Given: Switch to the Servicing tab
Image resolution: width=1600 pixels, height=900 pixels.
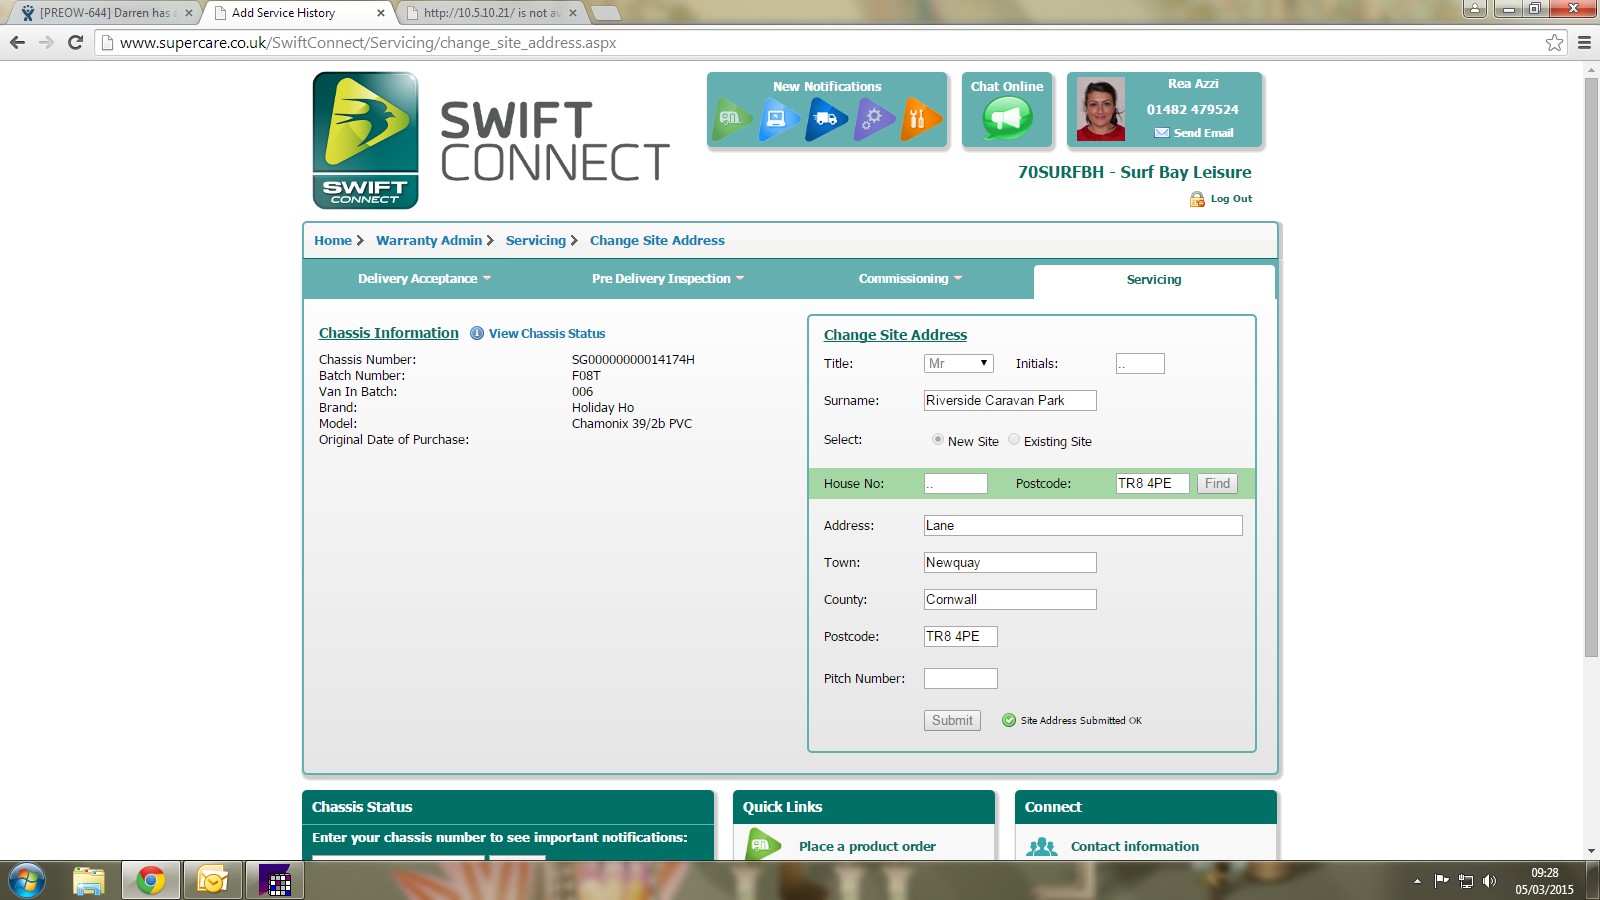Looking at the screenshot, I should pyautogui.click(x=1153, y=280).
